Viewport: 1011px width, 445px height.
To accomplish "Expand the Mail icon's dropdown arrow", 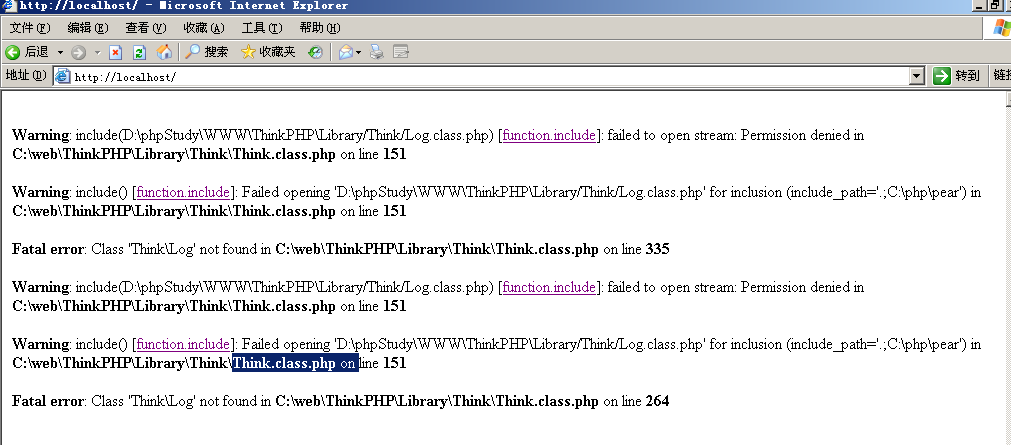I will click(358, 52).
